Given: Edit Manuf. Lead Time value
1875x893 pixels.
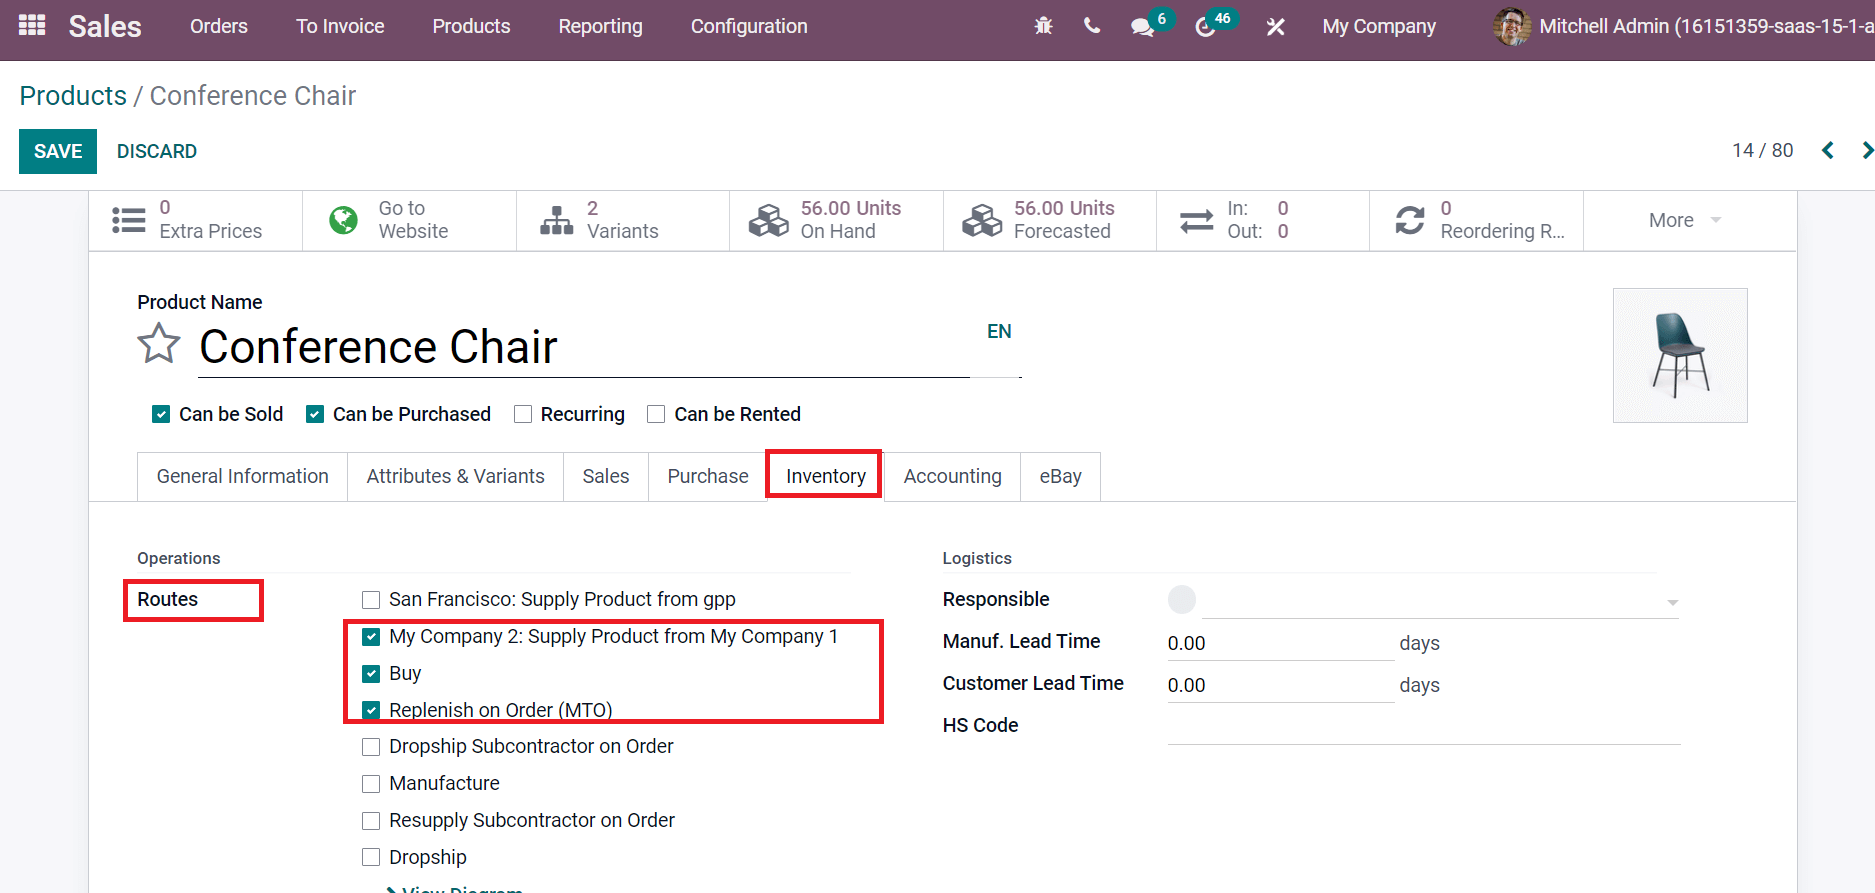Looking at the screenshot, I should [1281, 643].
